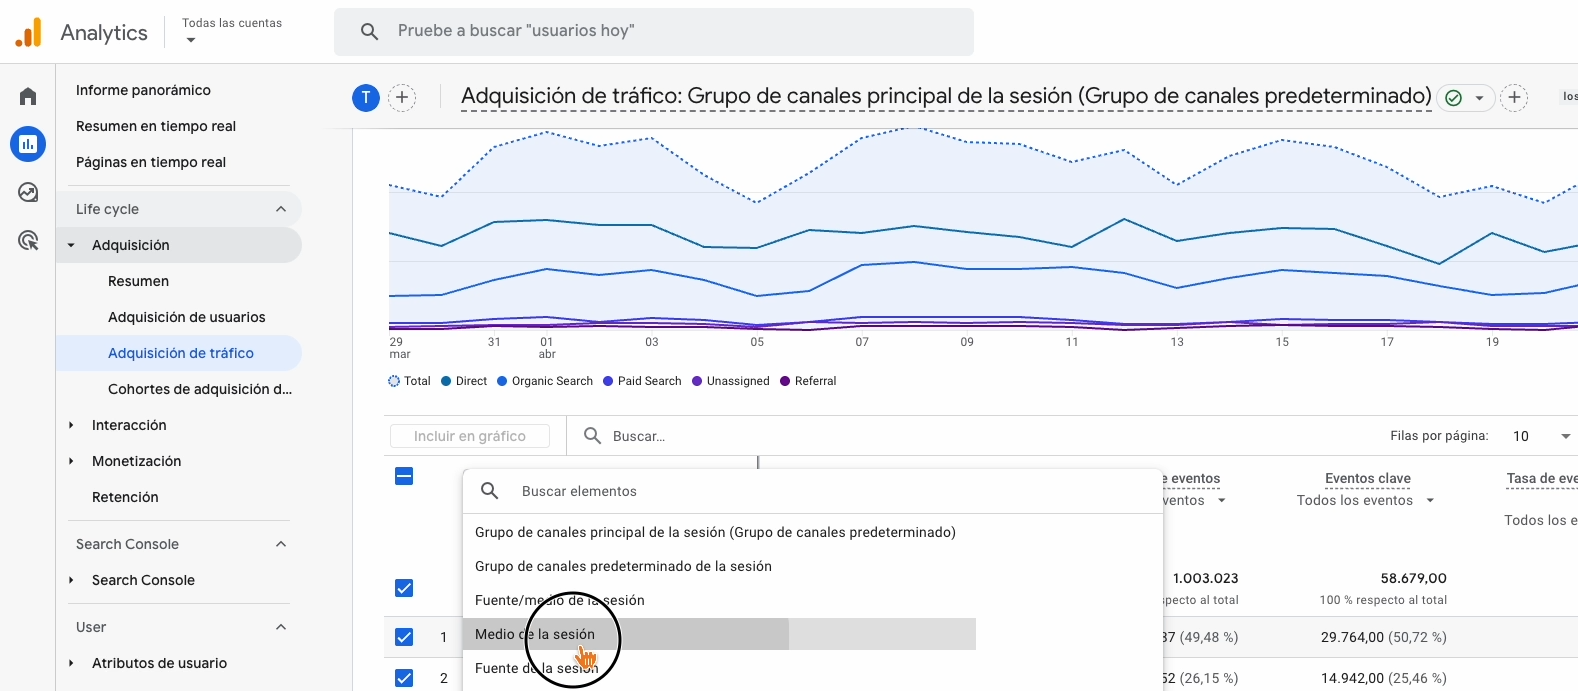
Task: Click the Organic Search legend dot
Action: coord(502,381)
